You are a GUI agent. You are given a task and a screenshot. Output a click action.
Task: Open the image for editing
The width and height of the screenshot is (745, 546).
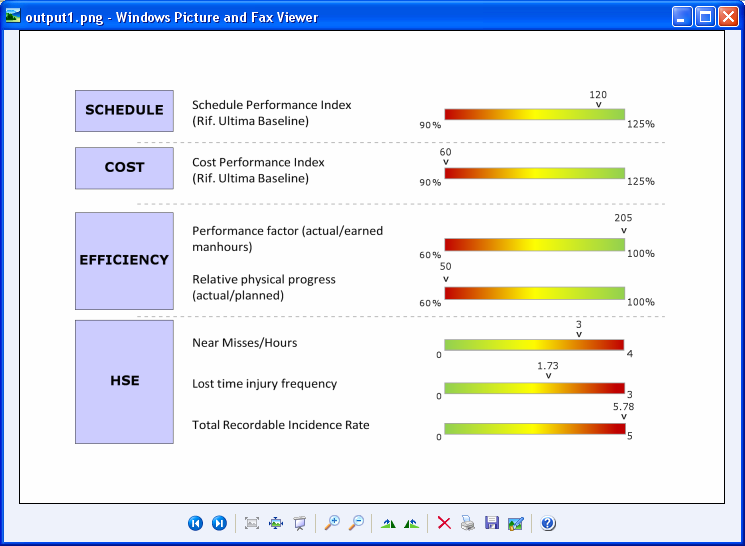(515, 523)
